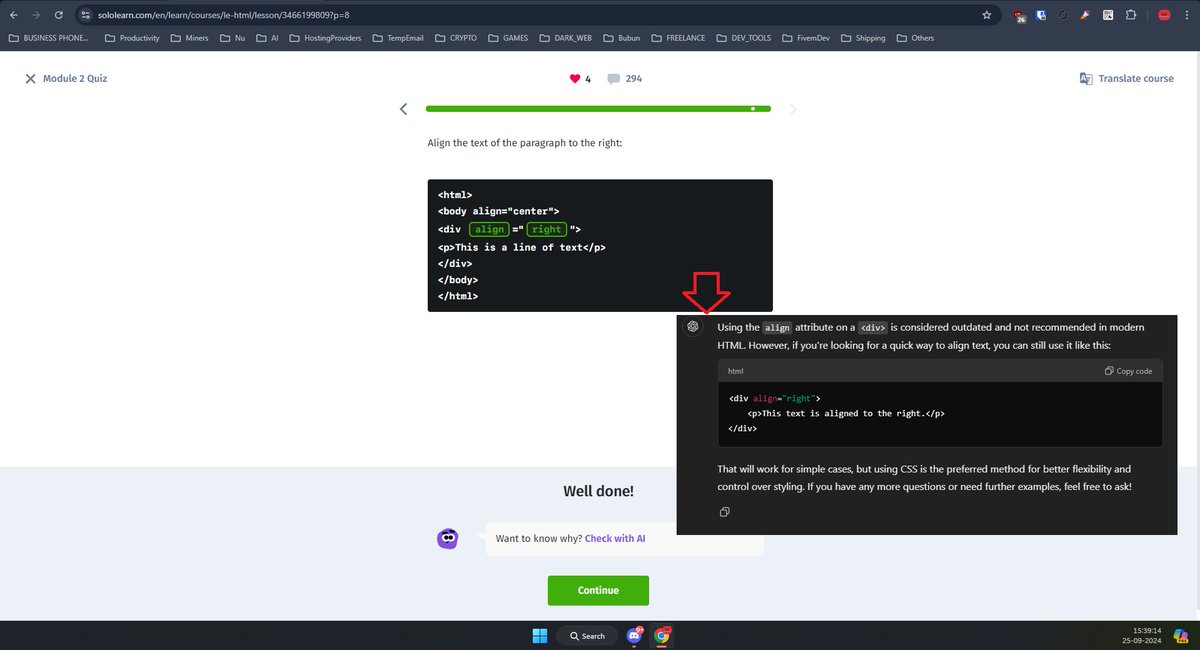
Task: Click the purple Sololearn mascot avatar
Action: [x=448, y=538]
